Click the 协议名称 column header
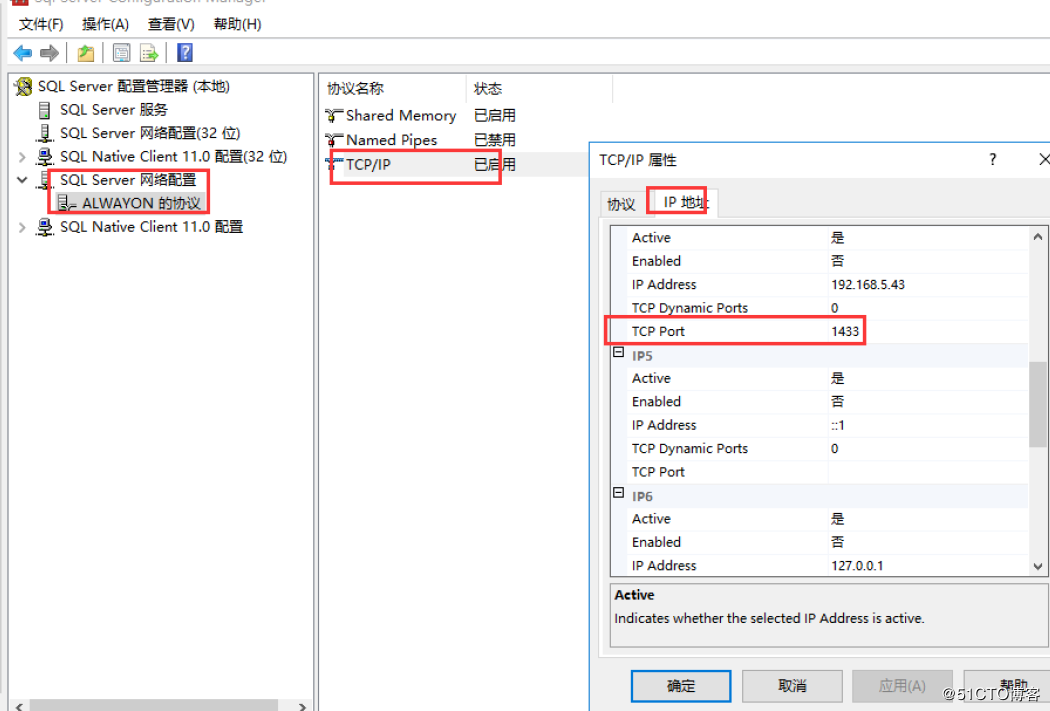The image size is (1050, 711). pyautogui.click(x=393, y=88)
